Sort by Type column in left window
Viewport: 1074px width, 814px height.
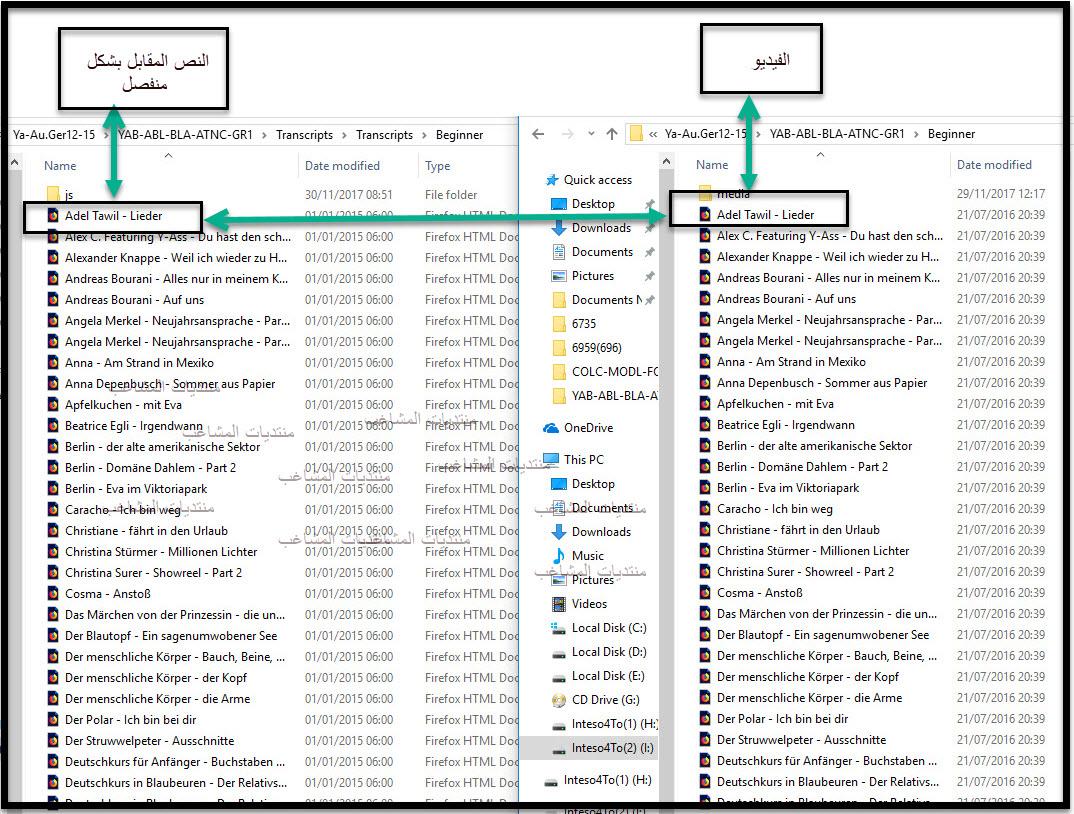pos(437,166)
